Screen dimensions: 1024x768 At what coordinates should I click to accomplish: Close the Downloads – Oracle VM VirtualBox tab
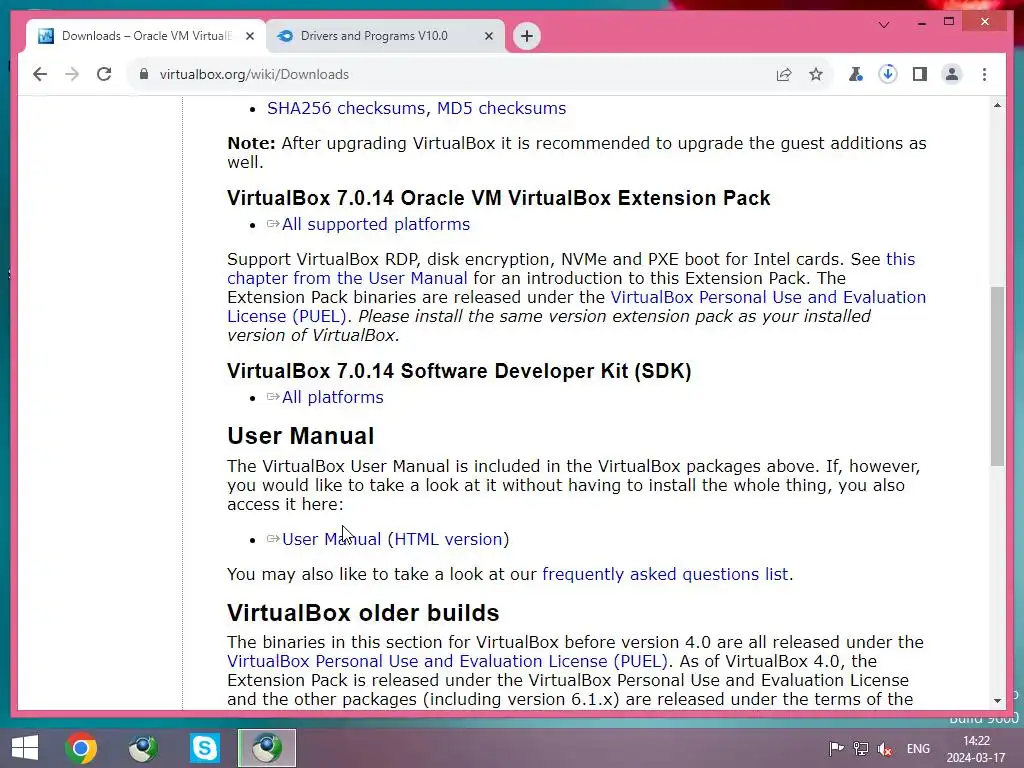click(x=249, y=36)
